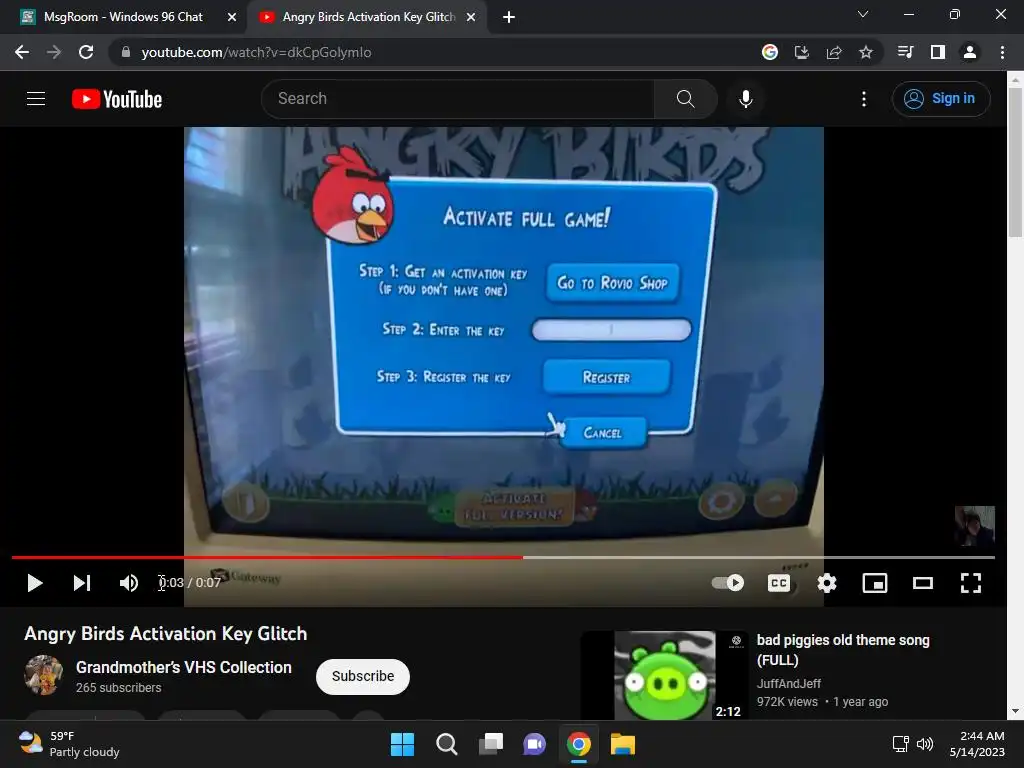This screenshot has height=768, width=1024.
Task: Switch to the MsgRoom - Windows 96 Chat tab
Action: tap(123, 17)
